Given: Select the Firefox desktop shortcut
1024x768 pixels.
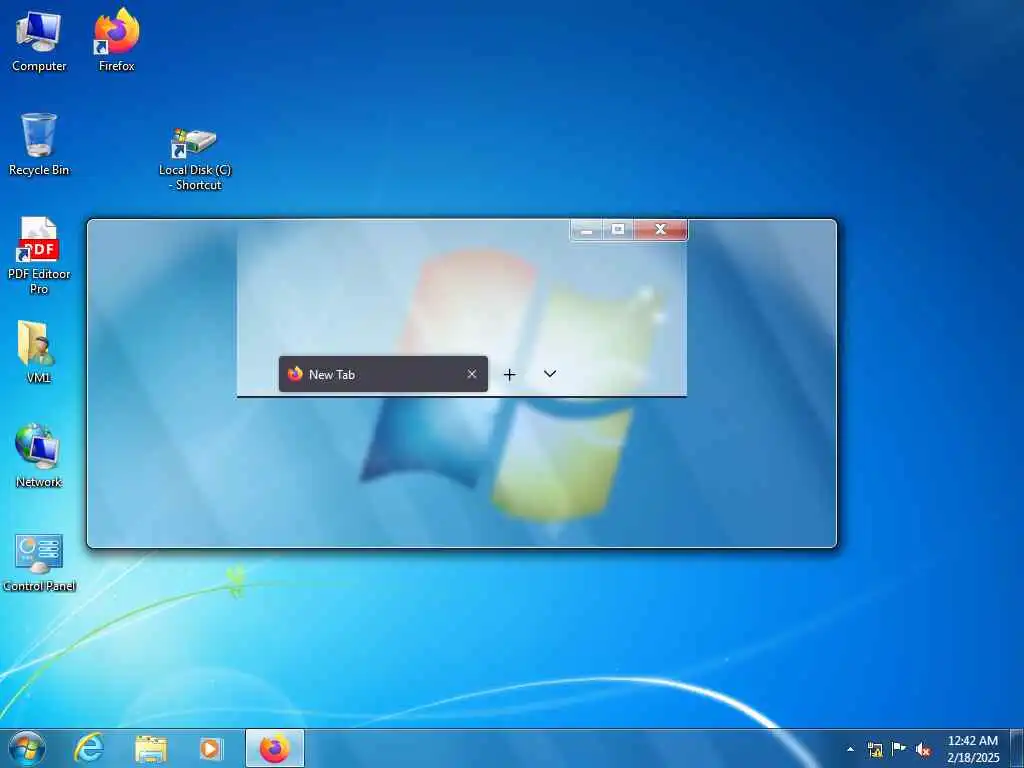Looking at the screenshot, I should [116, 41].
